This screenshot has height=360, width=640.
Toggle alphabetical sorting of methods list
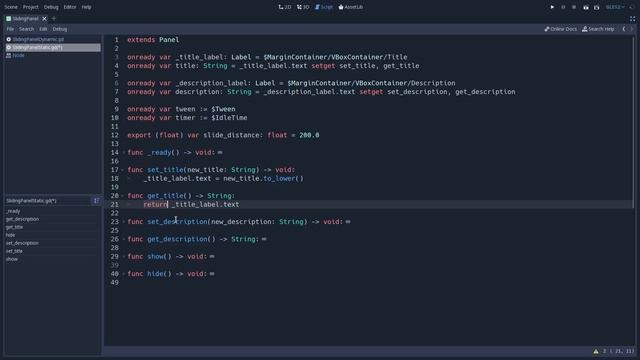tap(96, 201)
